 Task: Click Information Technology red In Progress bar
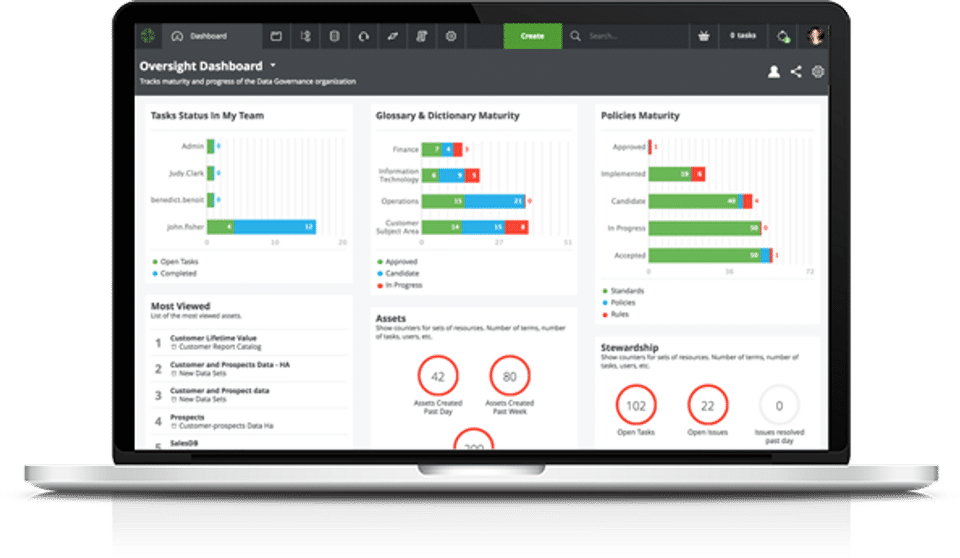[472, 175]
